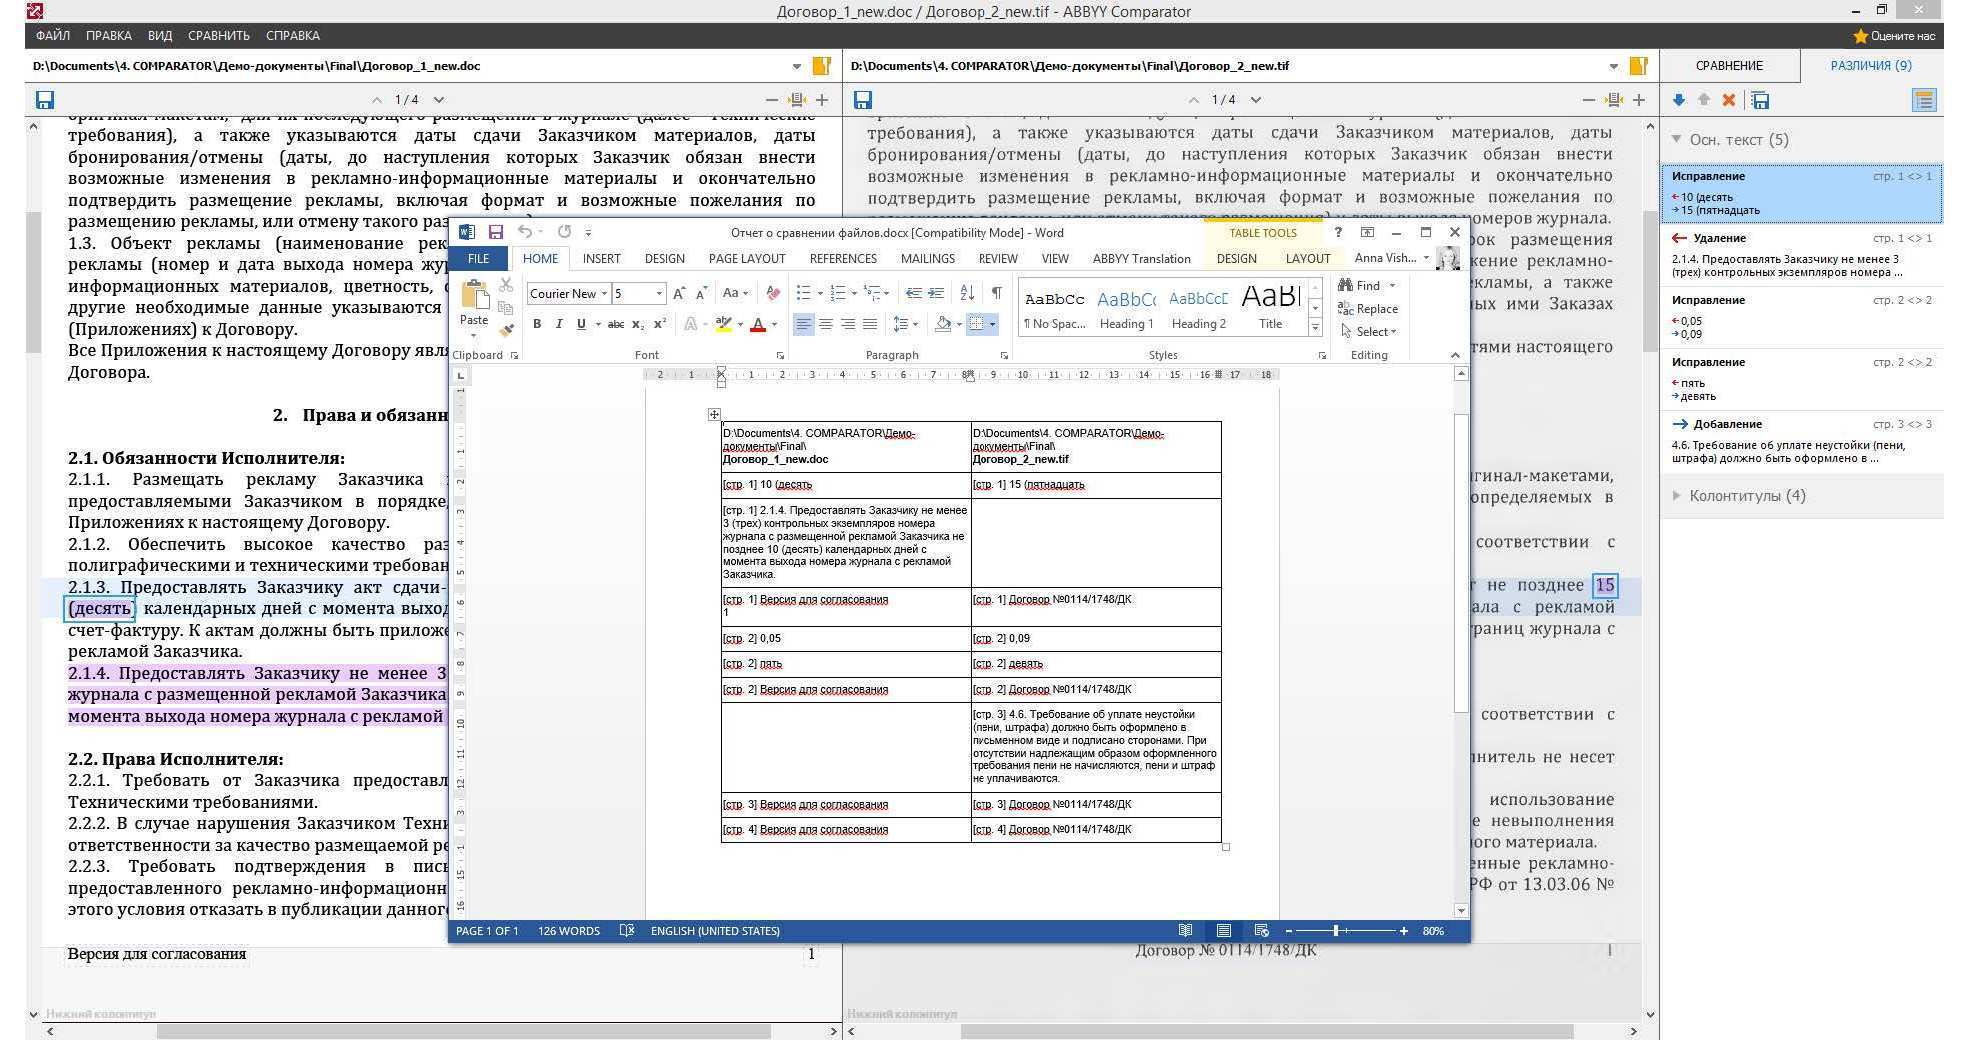
Task: Zoom in the left document pane
Action: pos(822,100)
